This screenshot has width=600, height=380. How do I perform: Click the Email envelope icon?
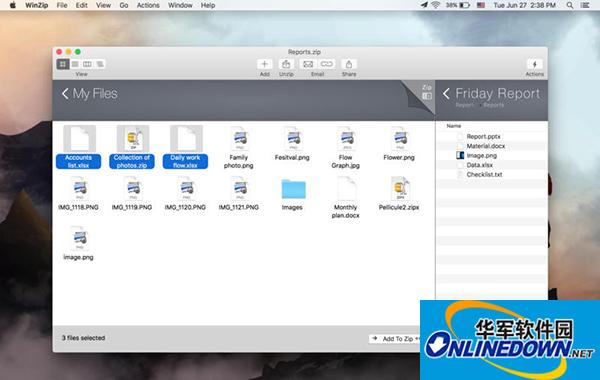pos(308,64)
